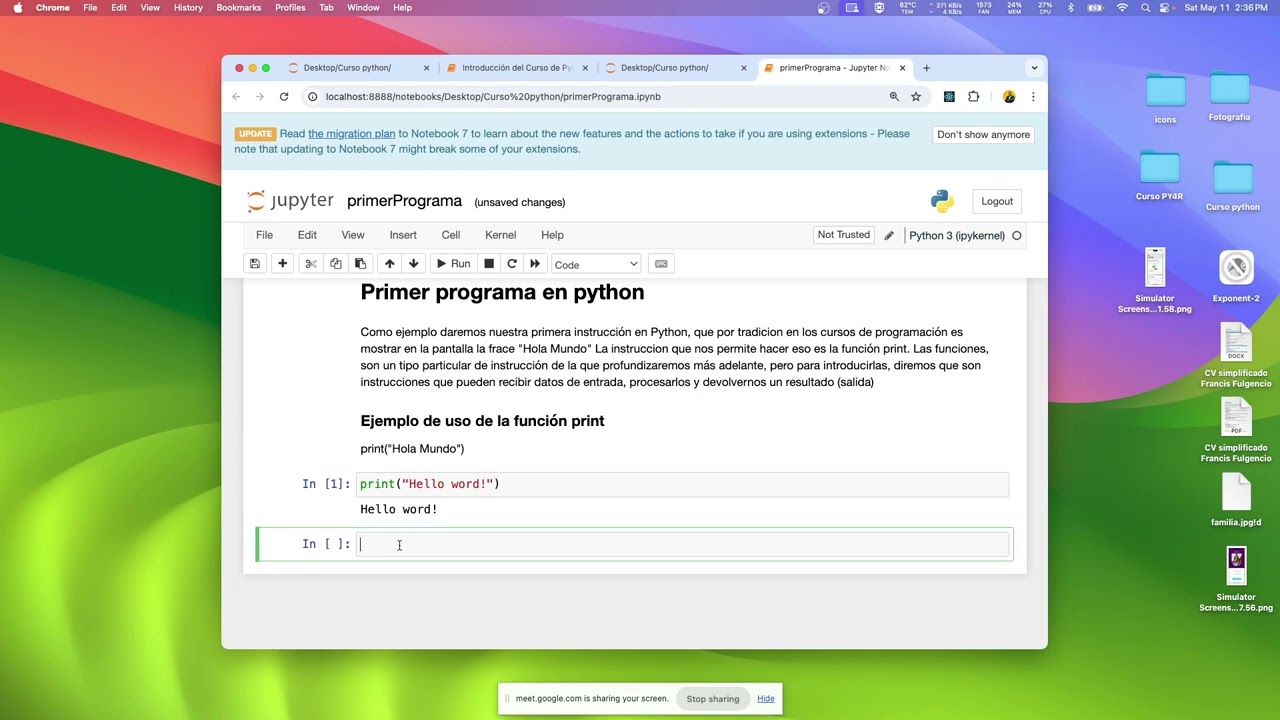Open the Jupyter View menu
This screenshot has width=1280, height=720.
pyautogui.click(x=353, y=235)
